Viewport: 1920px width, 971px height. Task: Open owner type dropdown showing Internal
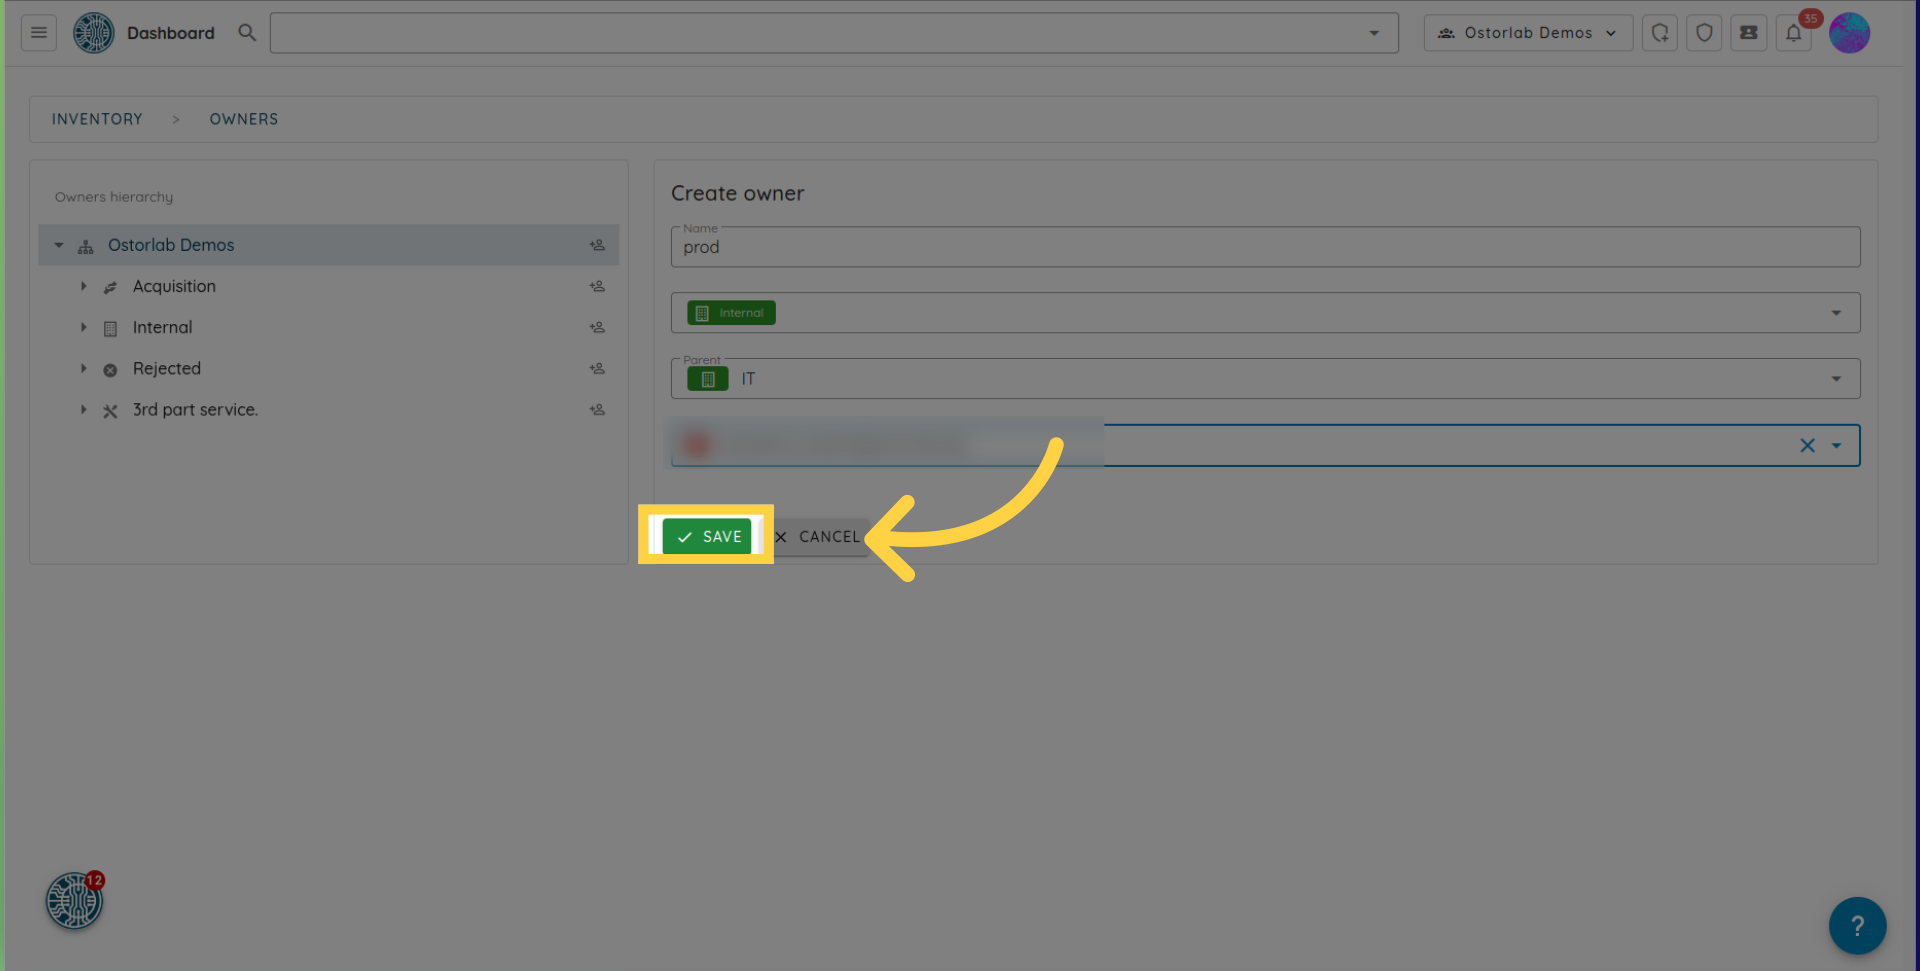tap(1835, 313)
